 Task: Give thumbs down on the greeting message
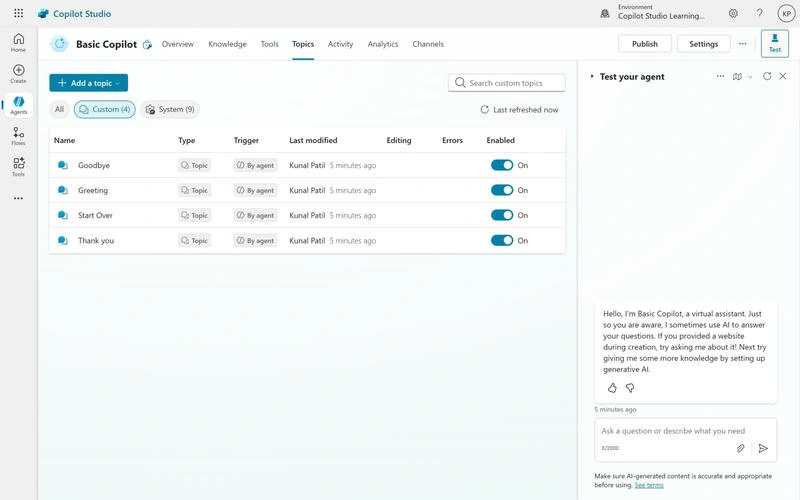tap(630, 388)
